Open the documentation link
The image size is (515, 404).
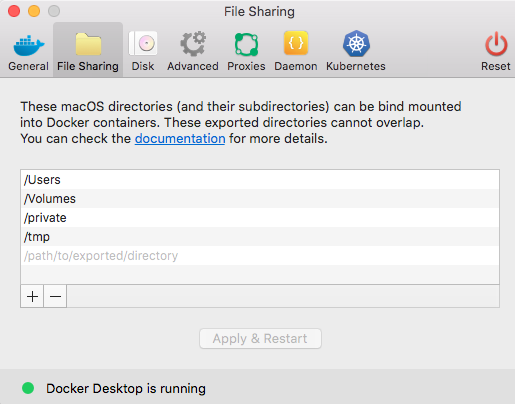tap(180, 139)
